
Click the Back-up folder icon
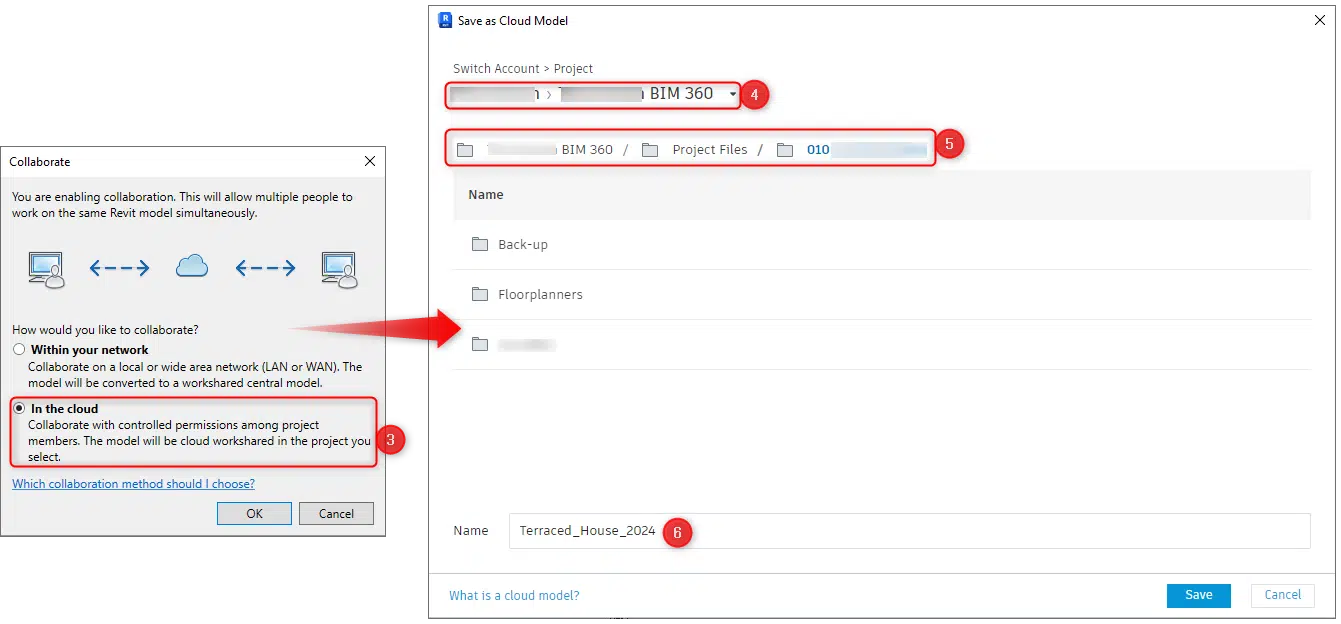click(x=480, y=244)
